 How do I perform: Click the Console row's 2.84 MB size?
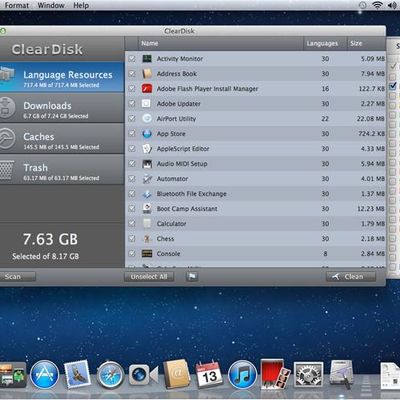pos(373,254)
